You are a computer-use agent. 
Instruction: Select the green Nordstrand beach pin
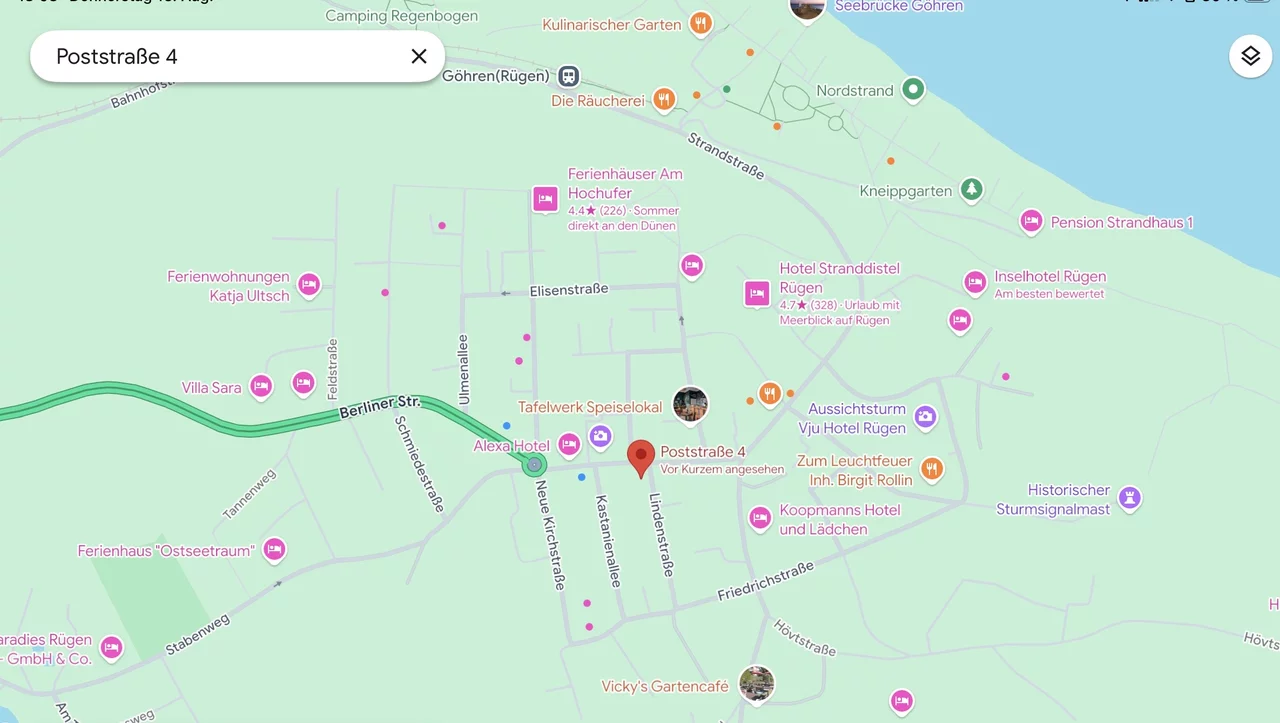pyautogui.click(x=912, y=90)
